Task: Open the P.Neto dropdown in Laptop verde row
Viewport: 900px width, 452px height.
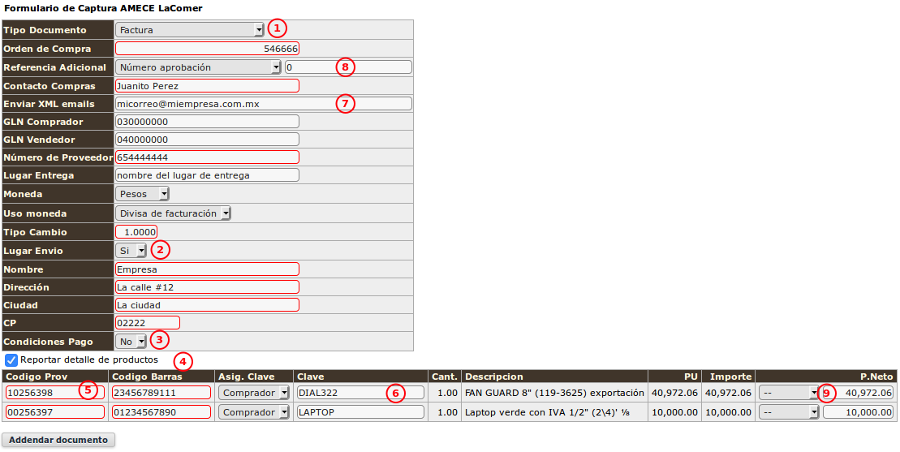Action: coord(789,412)
